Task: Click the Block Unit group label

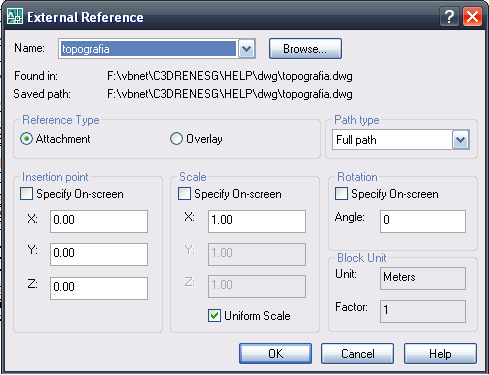Action: click(362, 258)
